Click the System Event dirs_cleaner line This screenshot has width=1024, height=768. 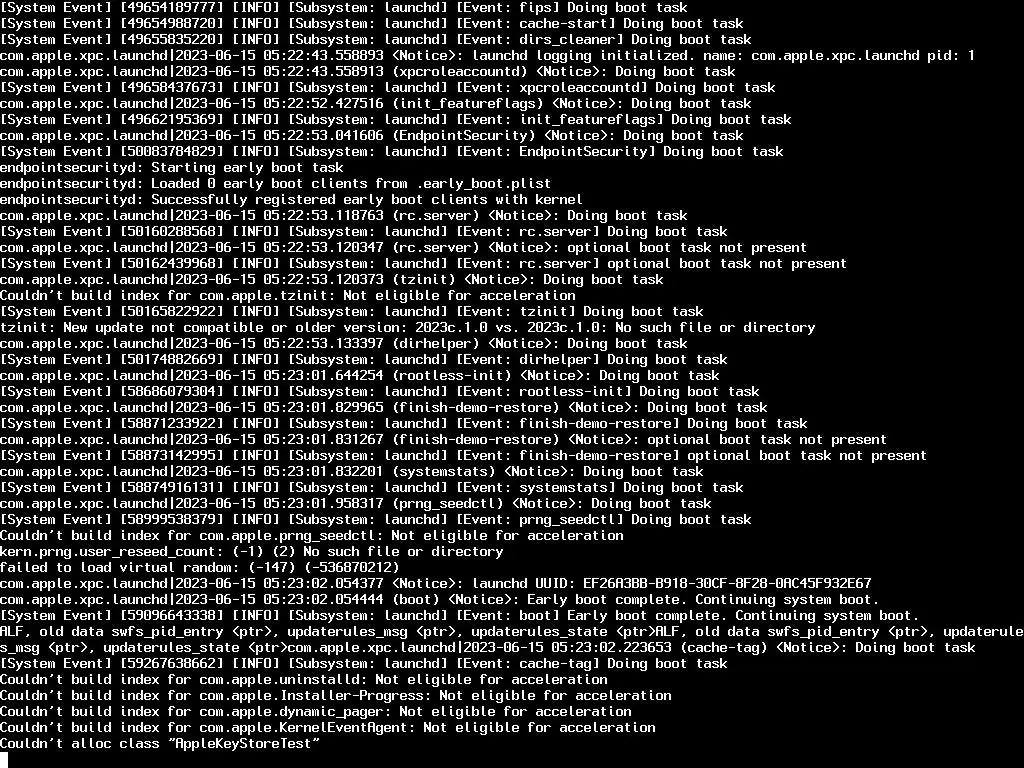376,40
